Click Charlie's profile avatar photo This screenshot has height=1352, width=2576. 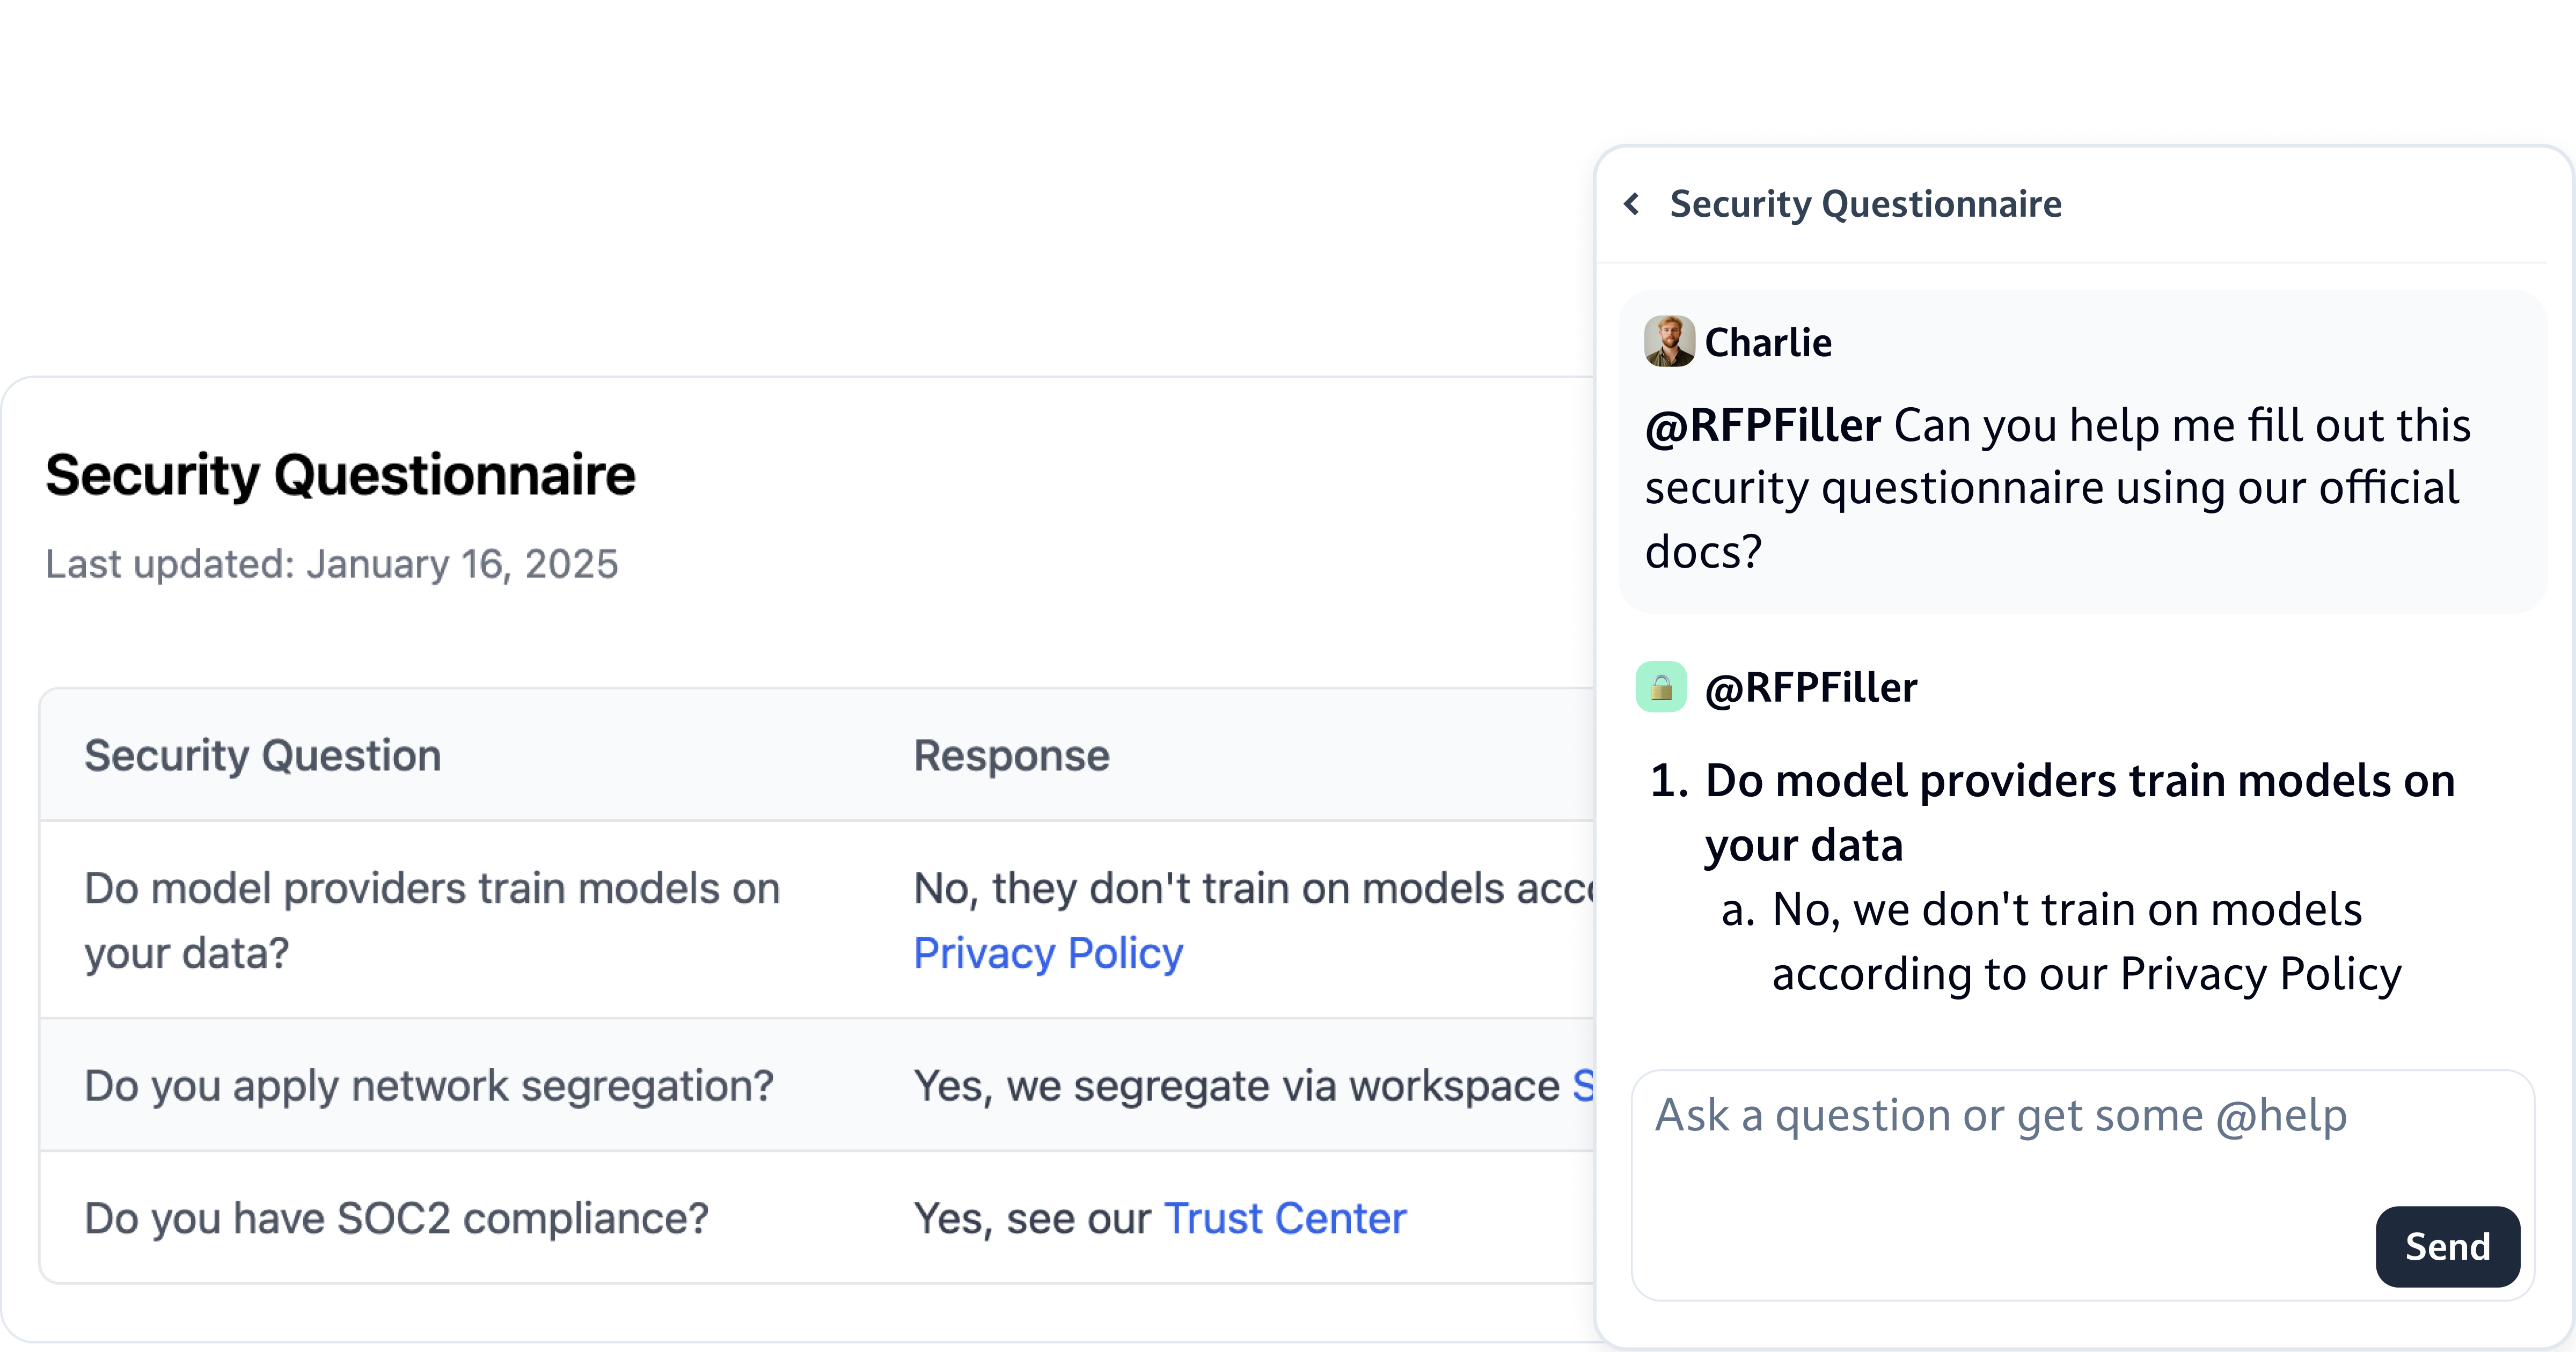click(1669, 342)
